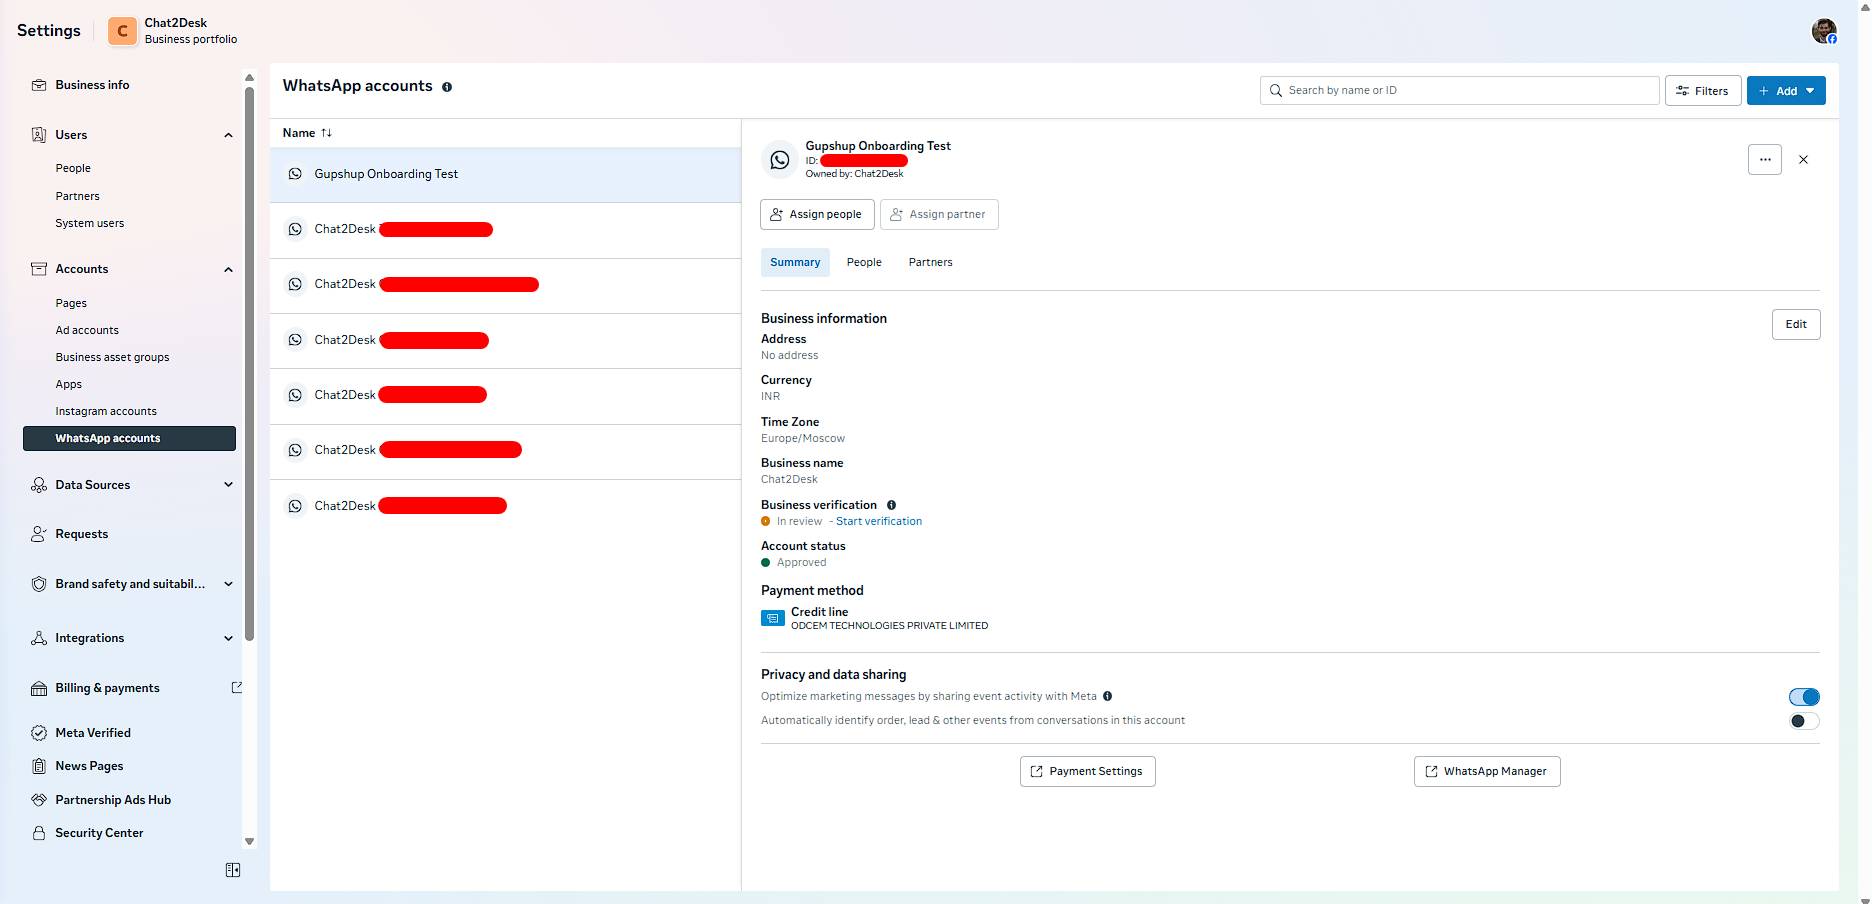Open the Add dropdown button
This screenshot has width=1872, height=904.
[1785, 91]
